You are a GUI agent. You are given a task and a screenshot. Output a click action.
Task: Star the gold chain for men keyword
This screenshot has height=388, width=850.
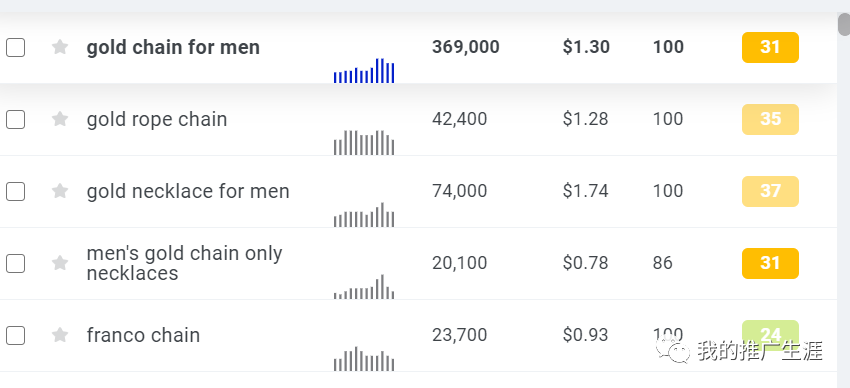(60, 47)
